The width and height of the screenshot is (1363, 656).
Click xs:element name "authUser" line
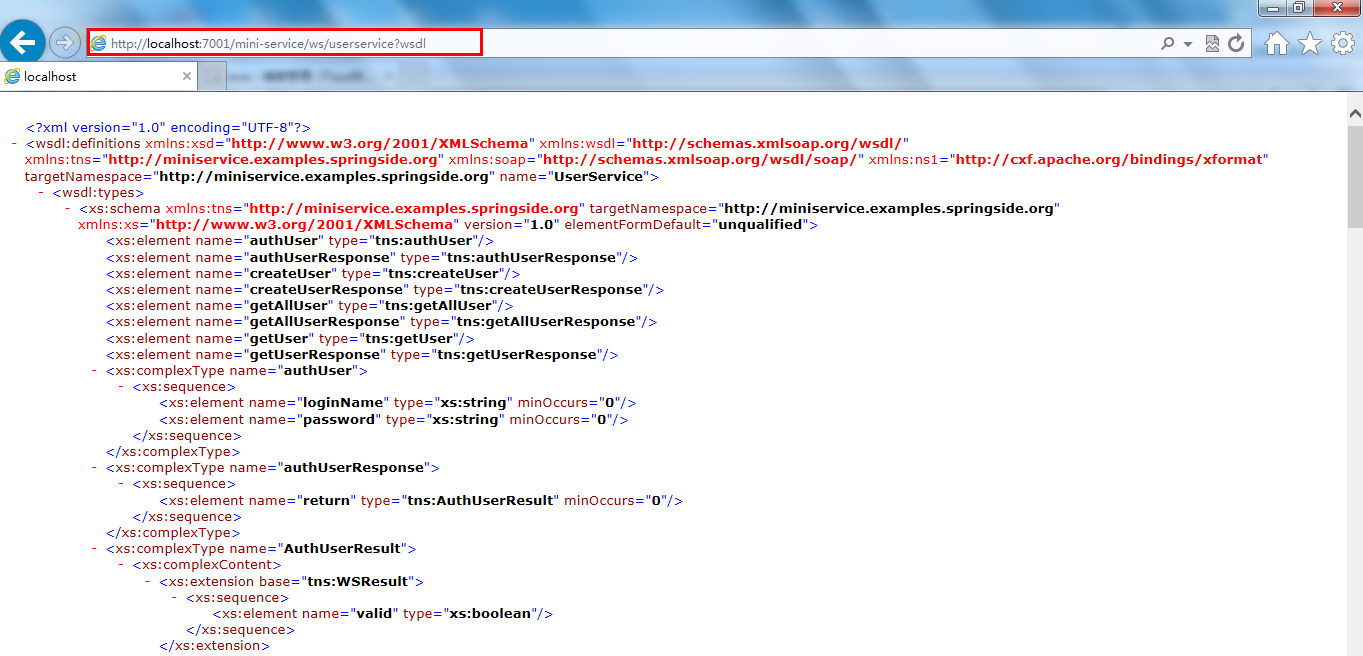pos(300,241)
